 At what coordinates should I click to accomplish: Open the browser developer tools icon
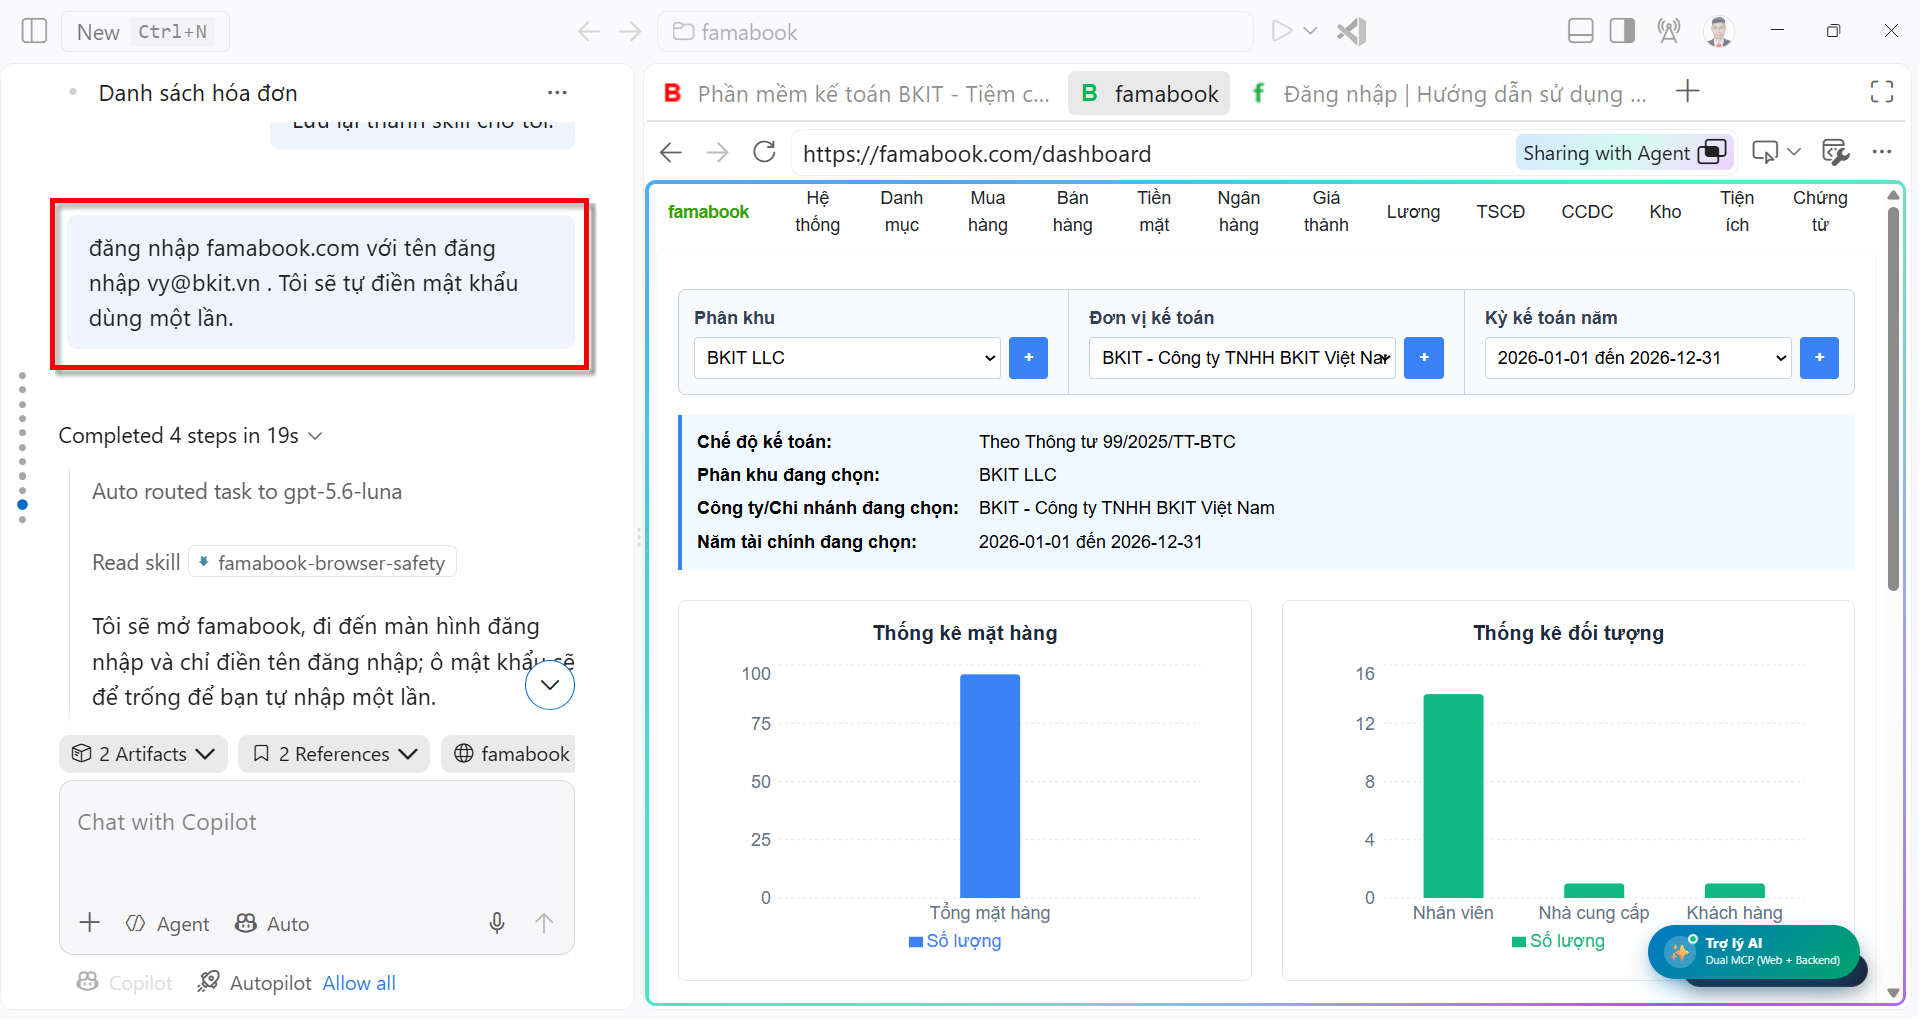click(1835, 152)
